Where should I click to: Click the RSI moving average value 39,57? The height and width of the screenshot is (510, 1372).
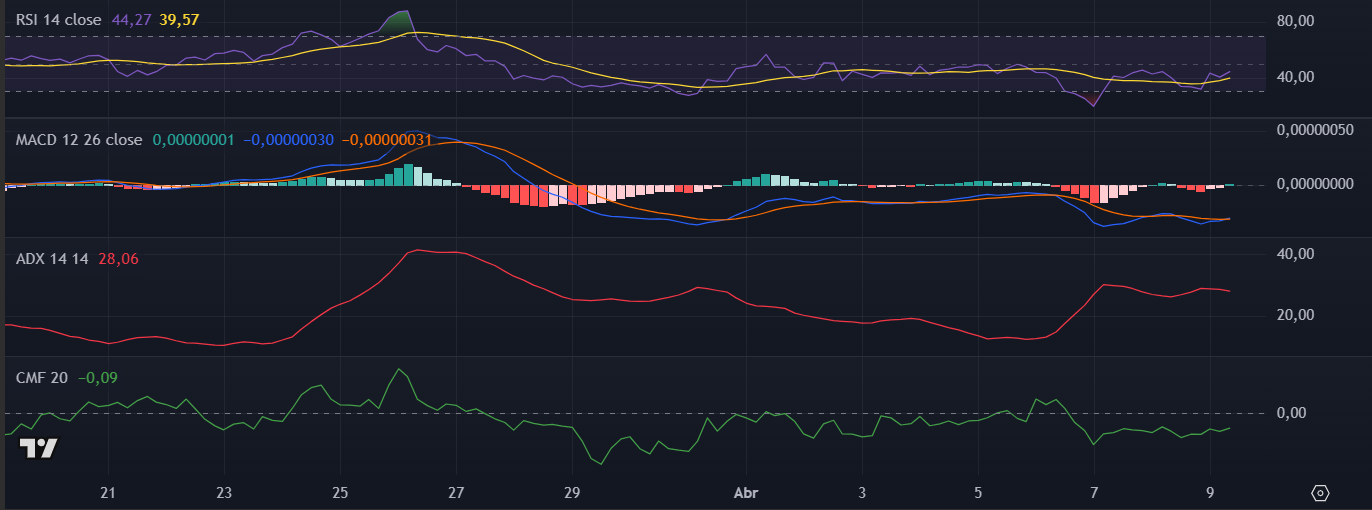pos(181,18)
